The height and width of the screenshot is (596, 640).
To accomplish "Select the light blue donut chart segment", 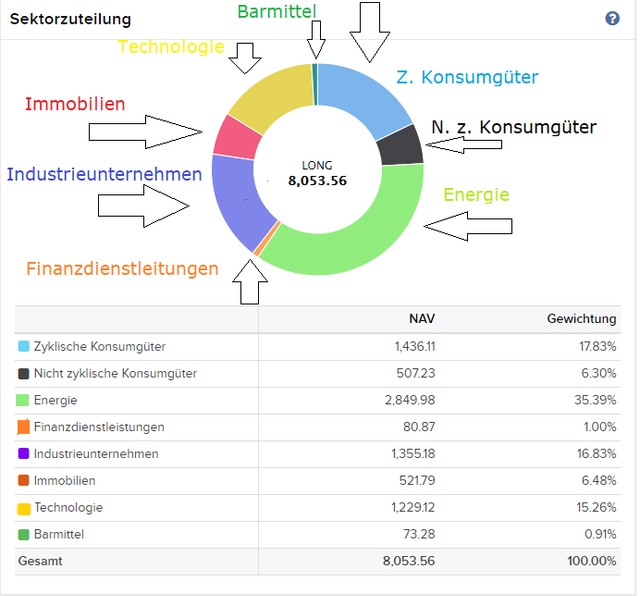I will pyautogui.click(x=363, y=99).
